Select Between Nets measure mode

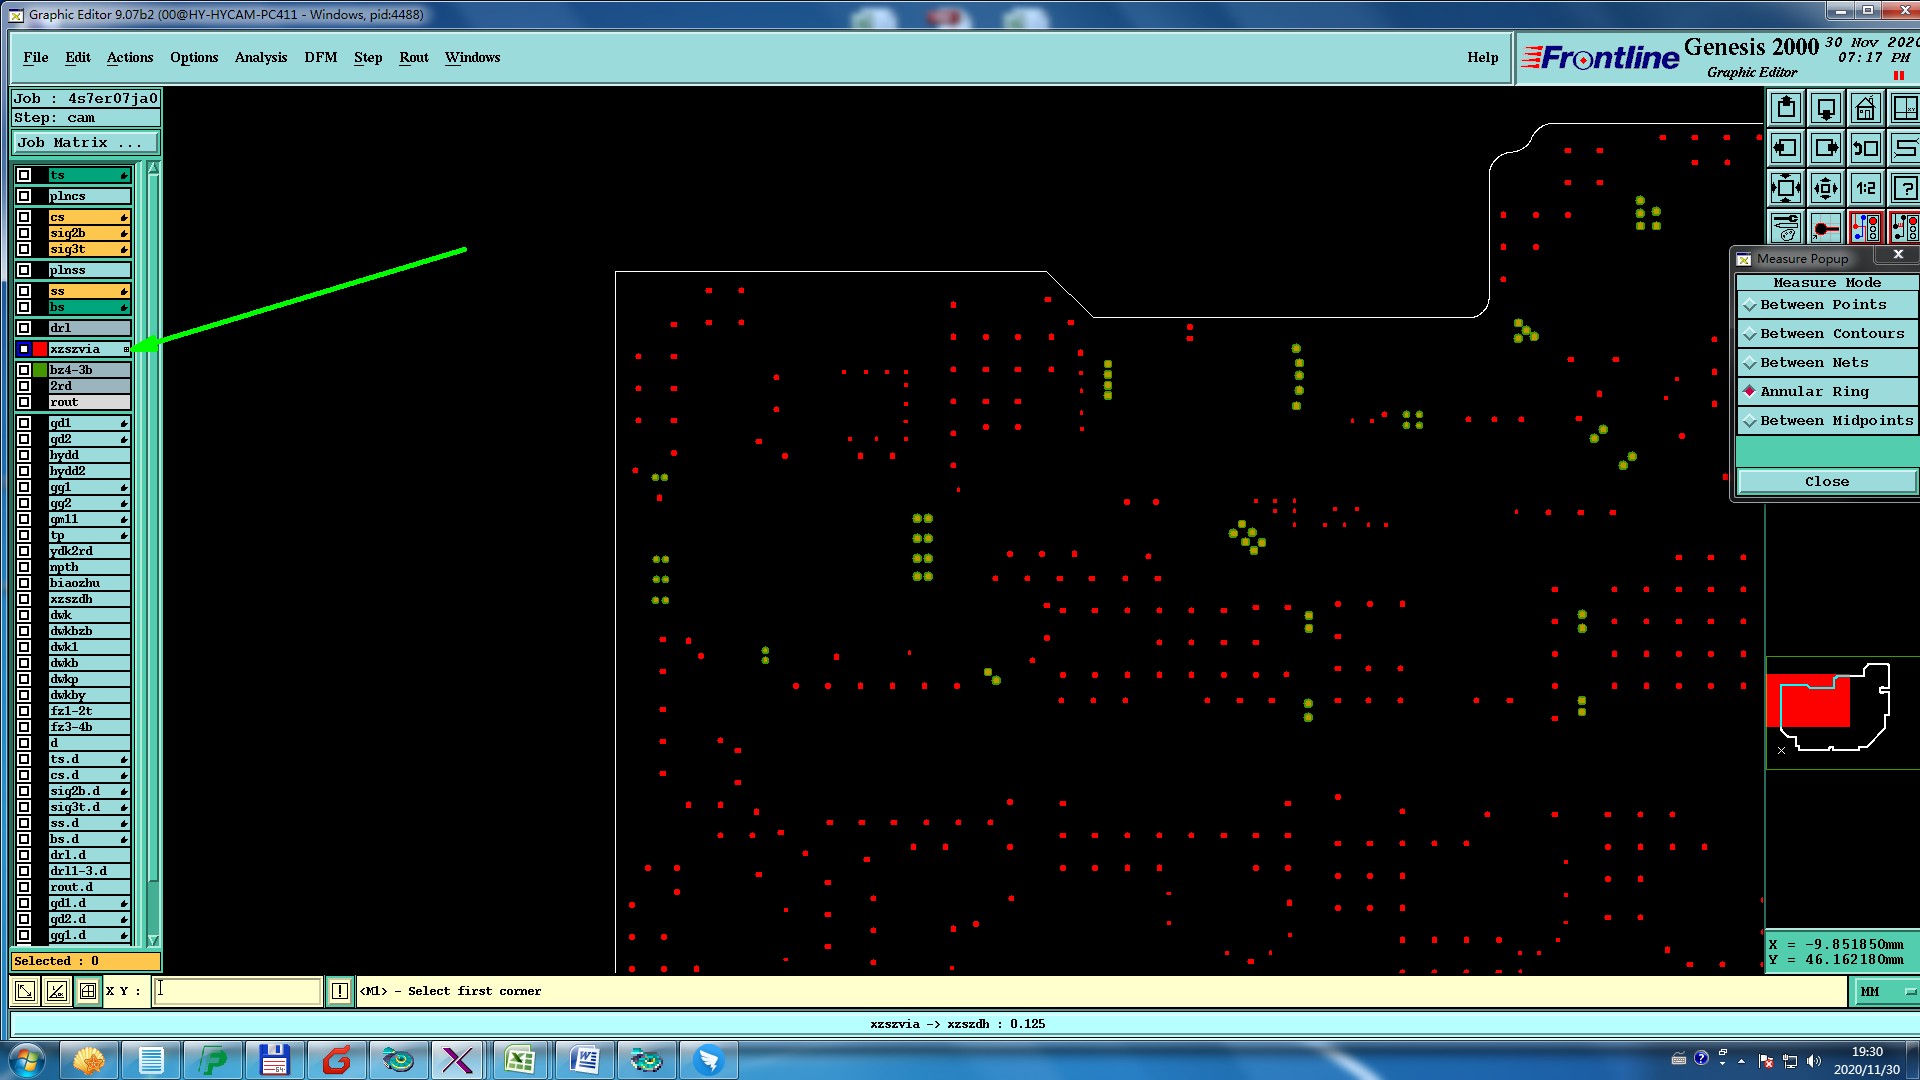[x=1827, y=363]
